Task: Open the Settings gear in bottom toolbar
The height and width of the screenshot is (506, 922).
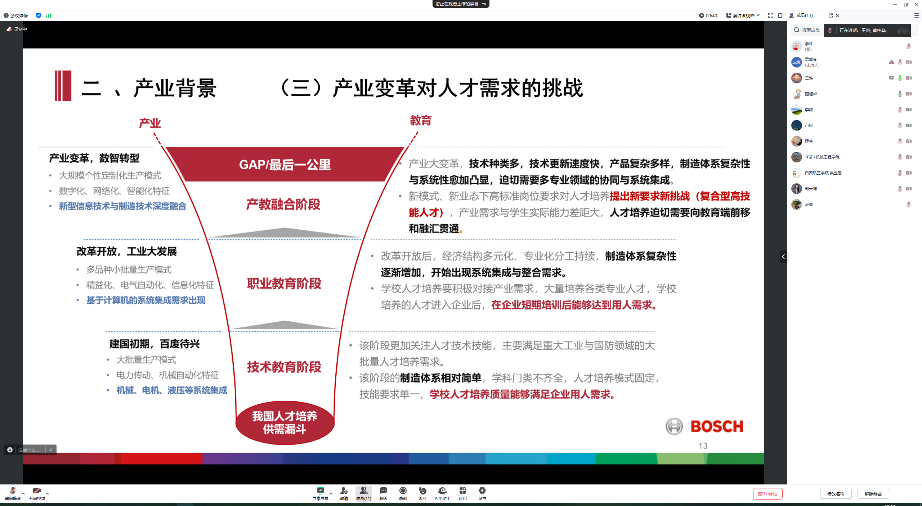Action: coord(482,491)
